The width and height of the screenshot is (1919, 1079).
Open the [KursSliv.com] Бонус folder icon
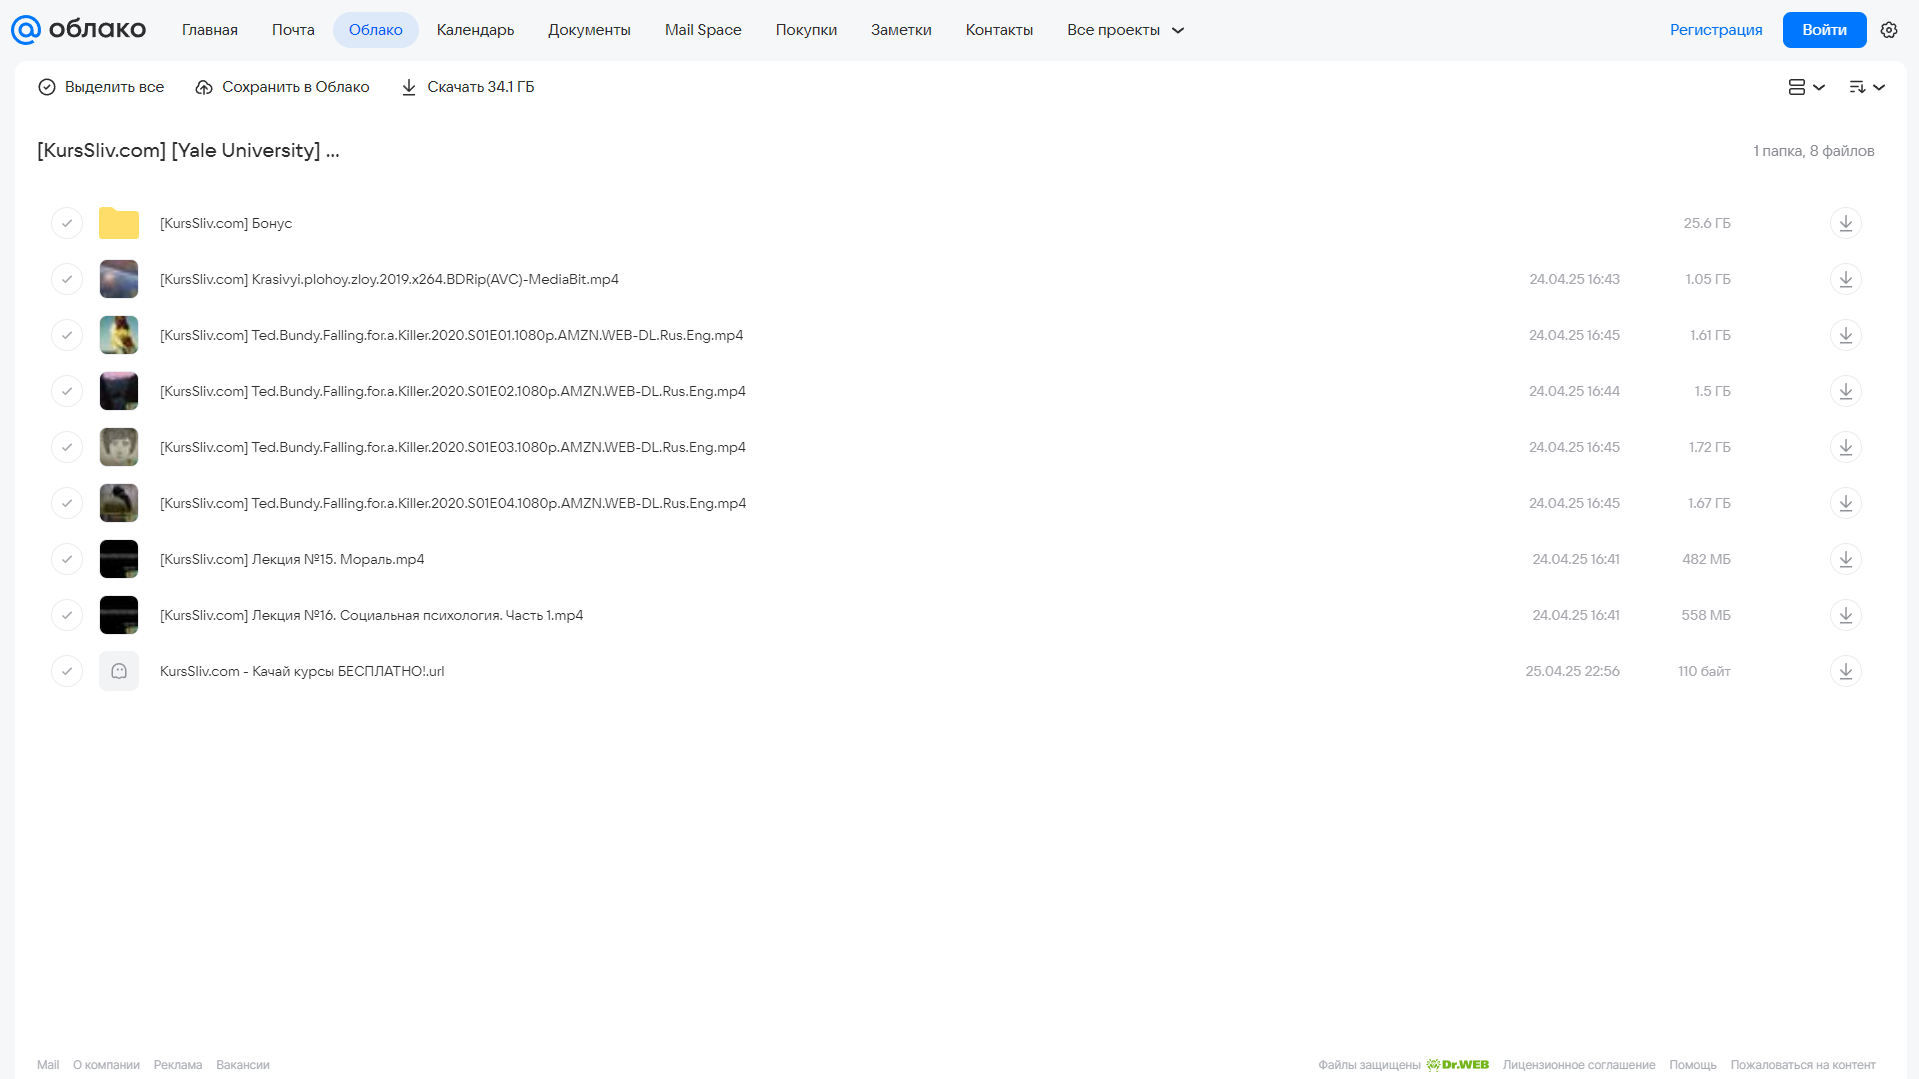pyautogui.click(x=119, y=223)
